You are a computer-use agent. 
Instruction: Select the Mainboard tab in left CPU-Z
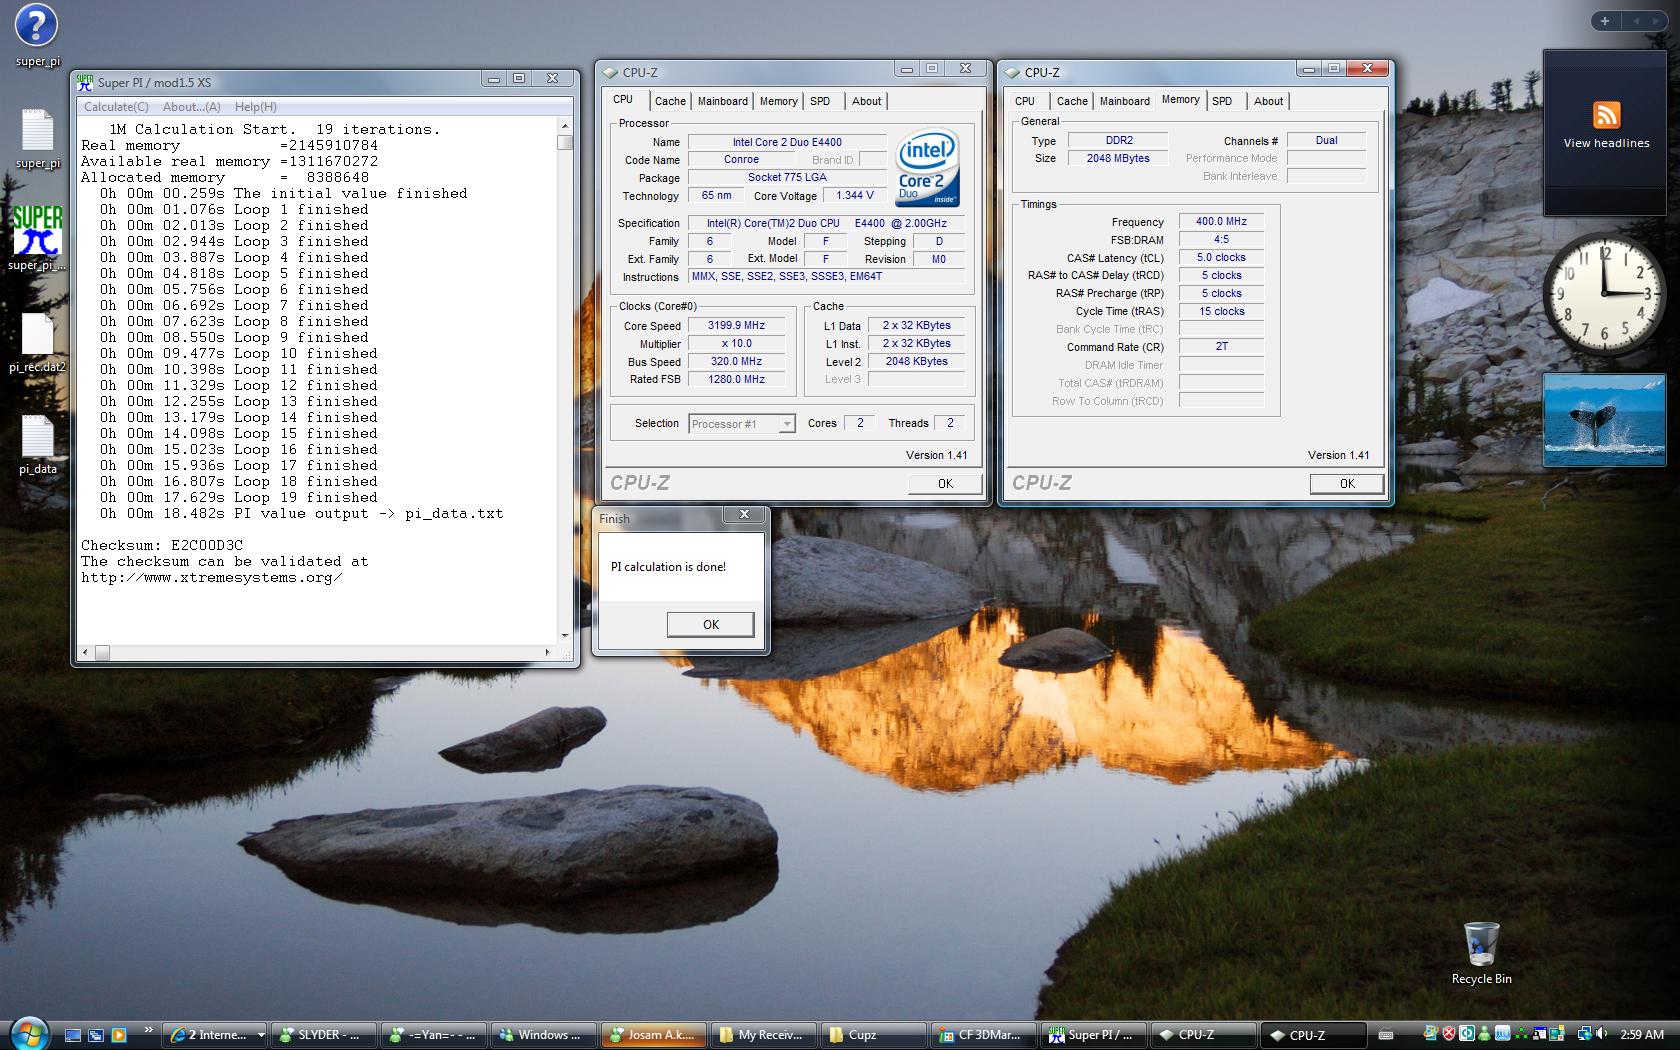[723, 101]
